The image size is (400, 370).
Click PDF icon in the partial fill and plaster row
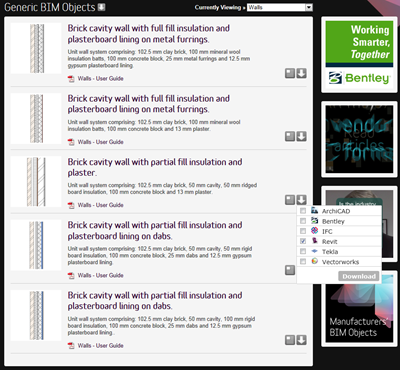71,205
